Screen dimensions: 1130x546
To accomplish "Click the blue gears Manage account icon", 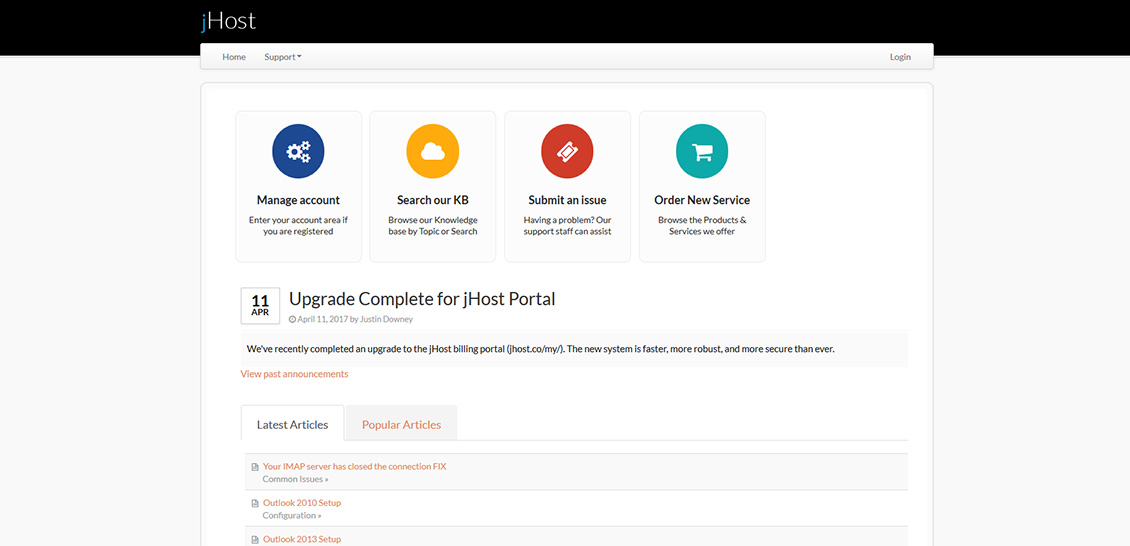I will (x=298, y=151).
